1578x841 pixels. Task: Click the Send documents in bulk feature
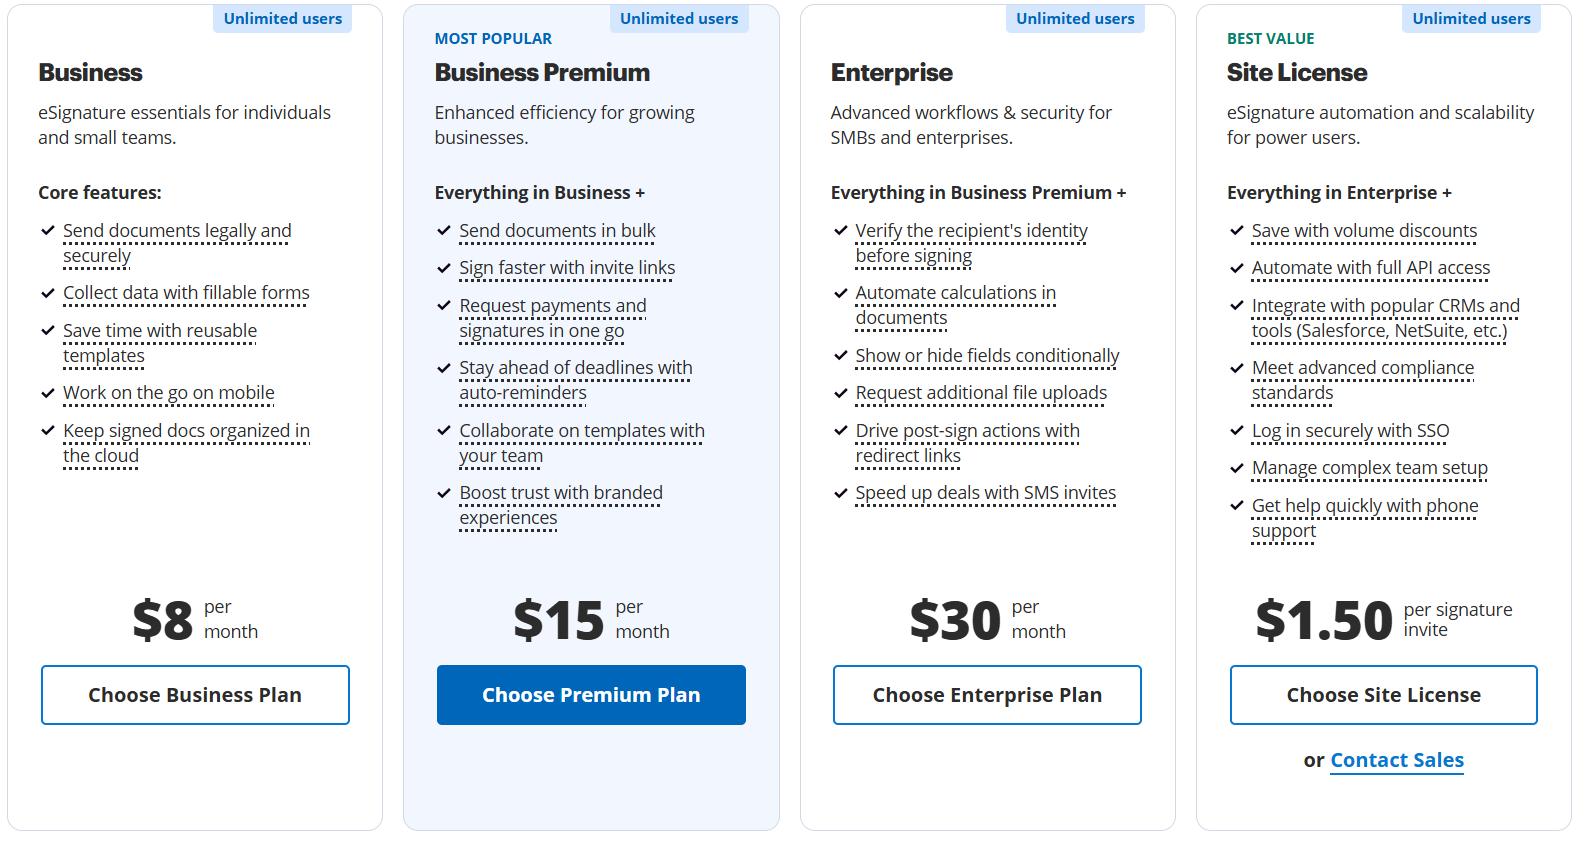(557, 231)
